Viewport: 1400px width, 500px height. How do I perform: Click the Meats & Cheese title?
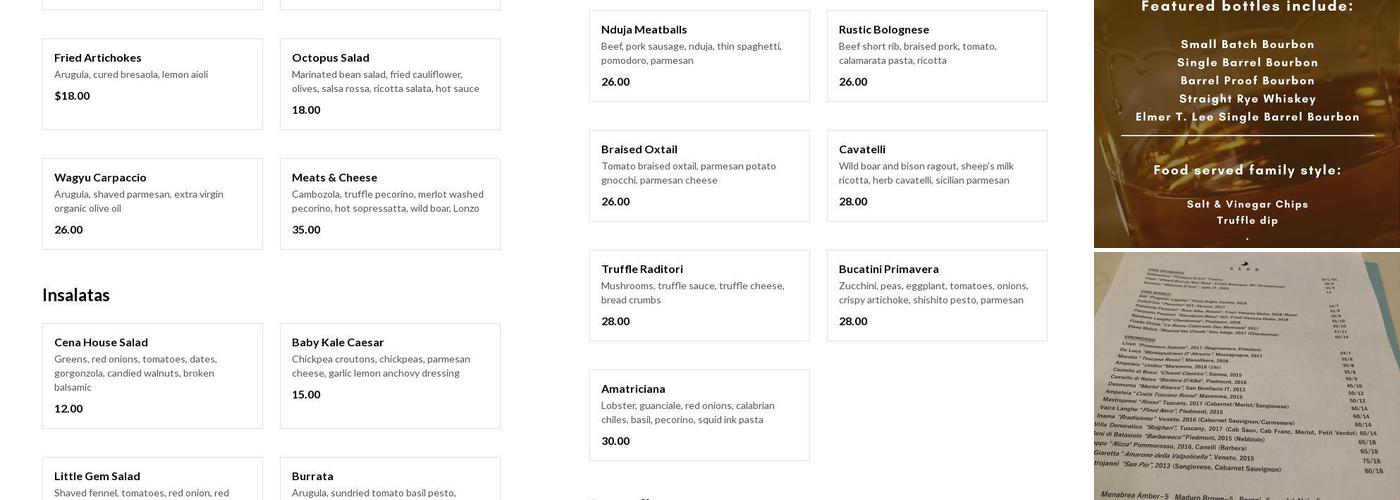coord(334,178)
